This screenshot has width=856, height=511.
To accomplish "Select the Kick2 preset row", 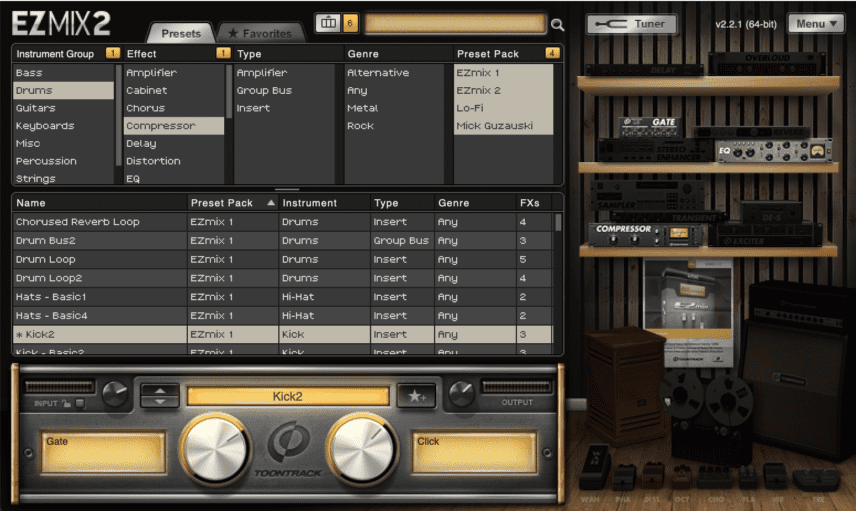I will pos(282,334).
